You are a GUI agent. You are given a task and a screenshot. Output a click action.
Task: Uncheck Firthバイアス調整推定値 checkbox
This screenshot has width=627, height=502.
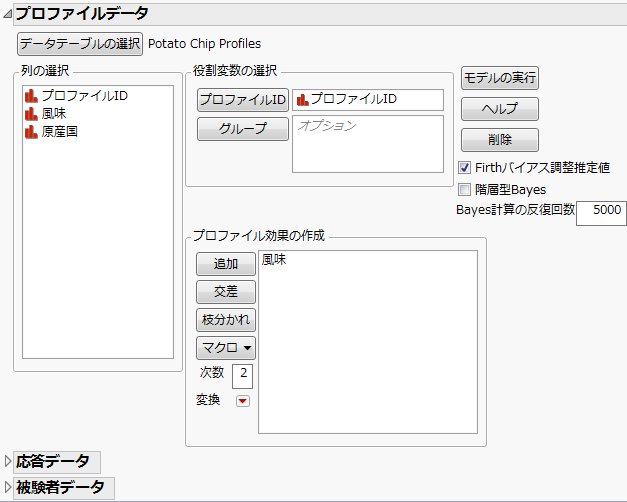[x=464, y=168]
